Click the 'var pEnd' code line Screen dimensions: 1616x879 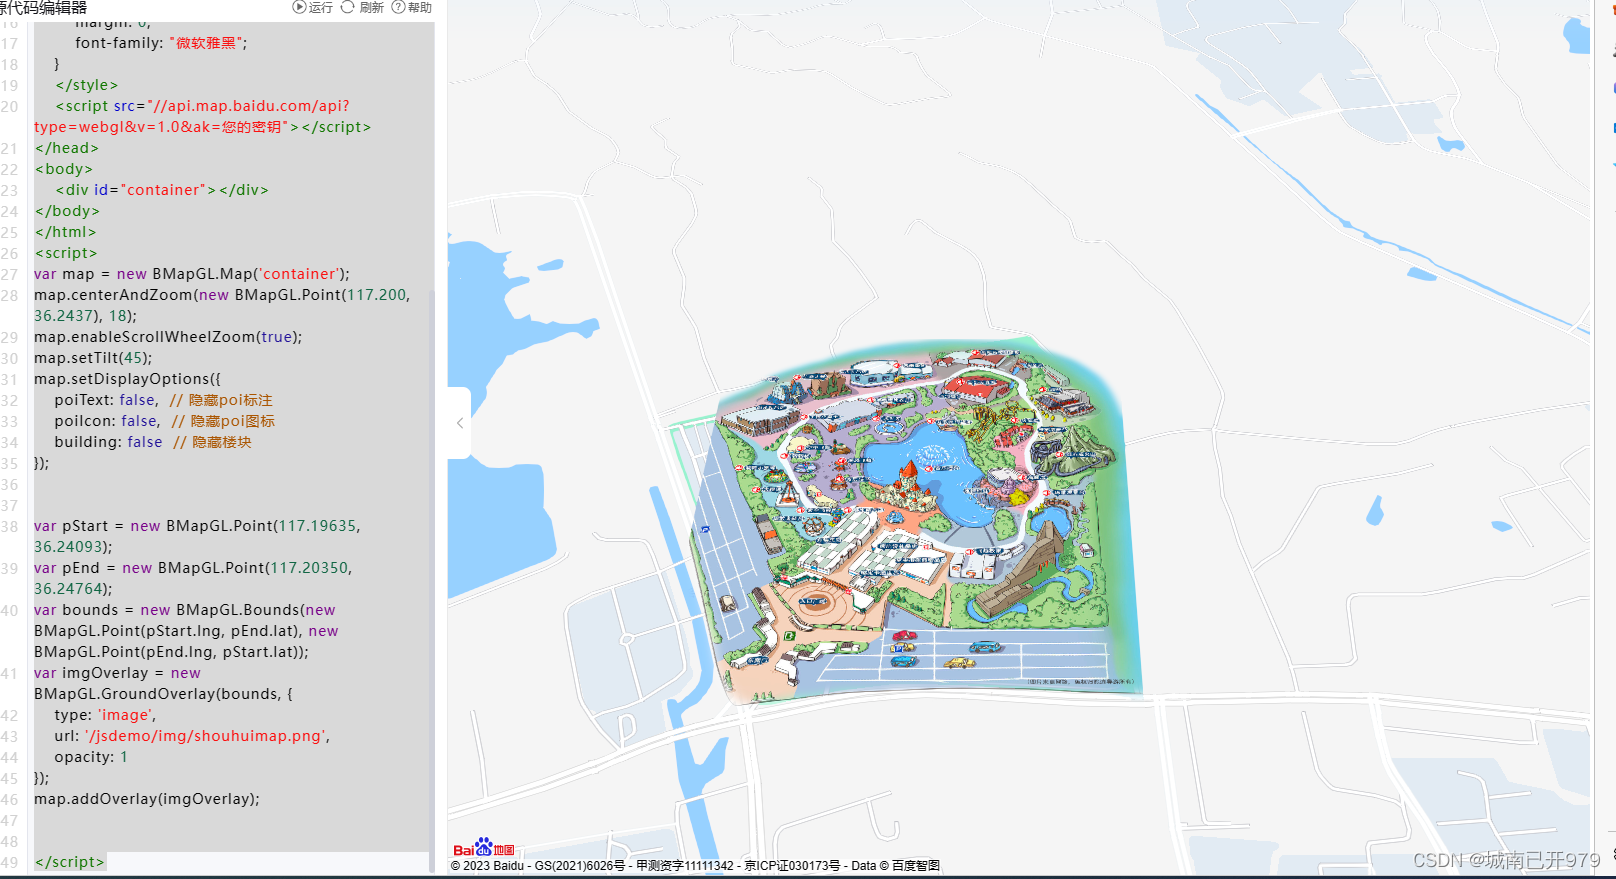[x=193, y=578]
